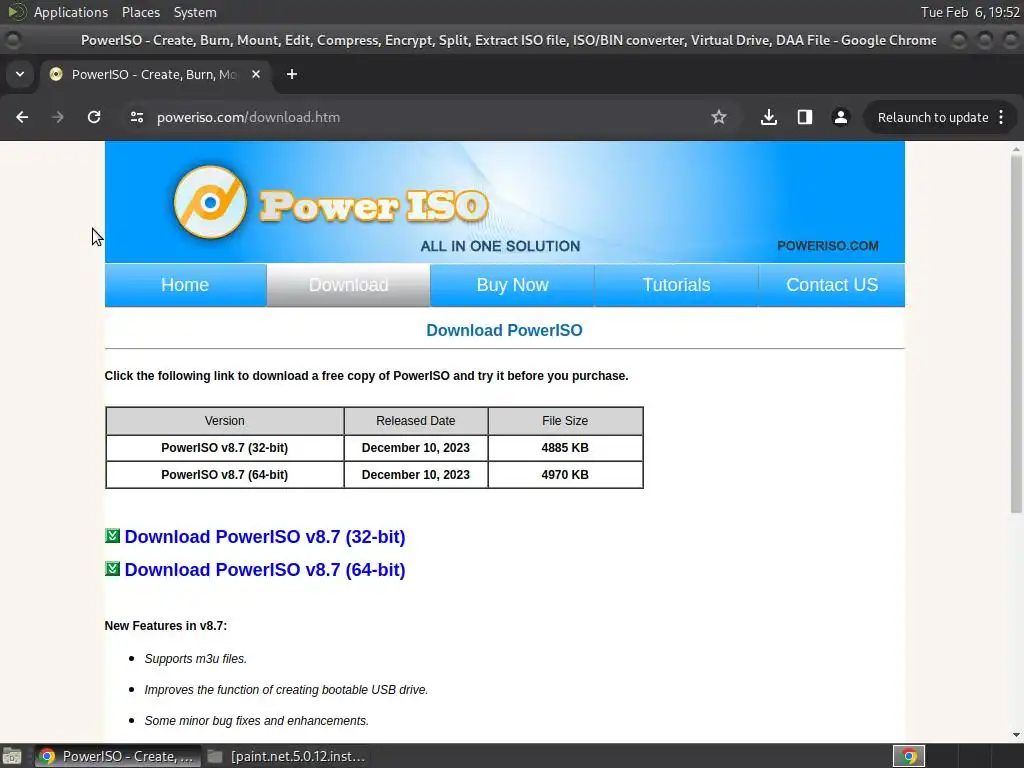Select the PowerISO v8.7 (32-bit) table cell
This screenshot has height=768, width=1024.
225,448
